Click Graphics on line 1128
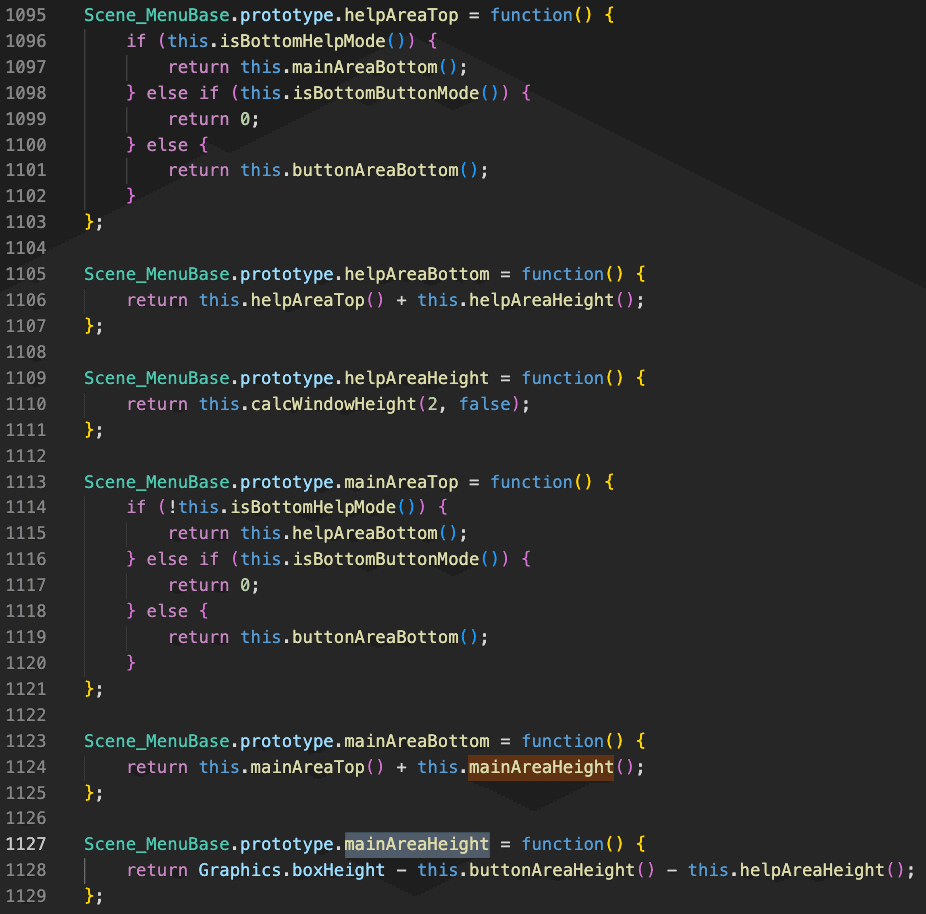The width and height of the screenshot is (926, 914). [240, 870]
